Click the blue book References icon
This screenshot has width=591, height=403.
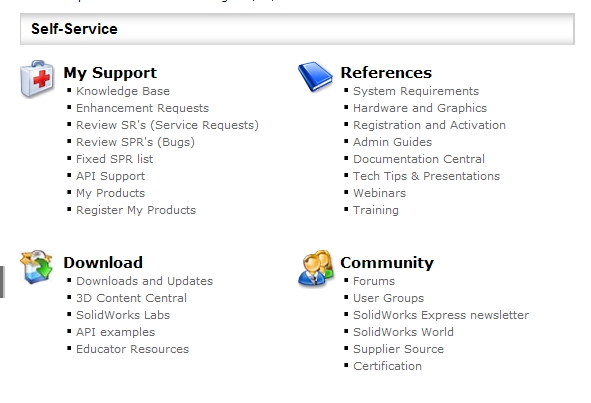pyautogui.click(x=315, y=77)
